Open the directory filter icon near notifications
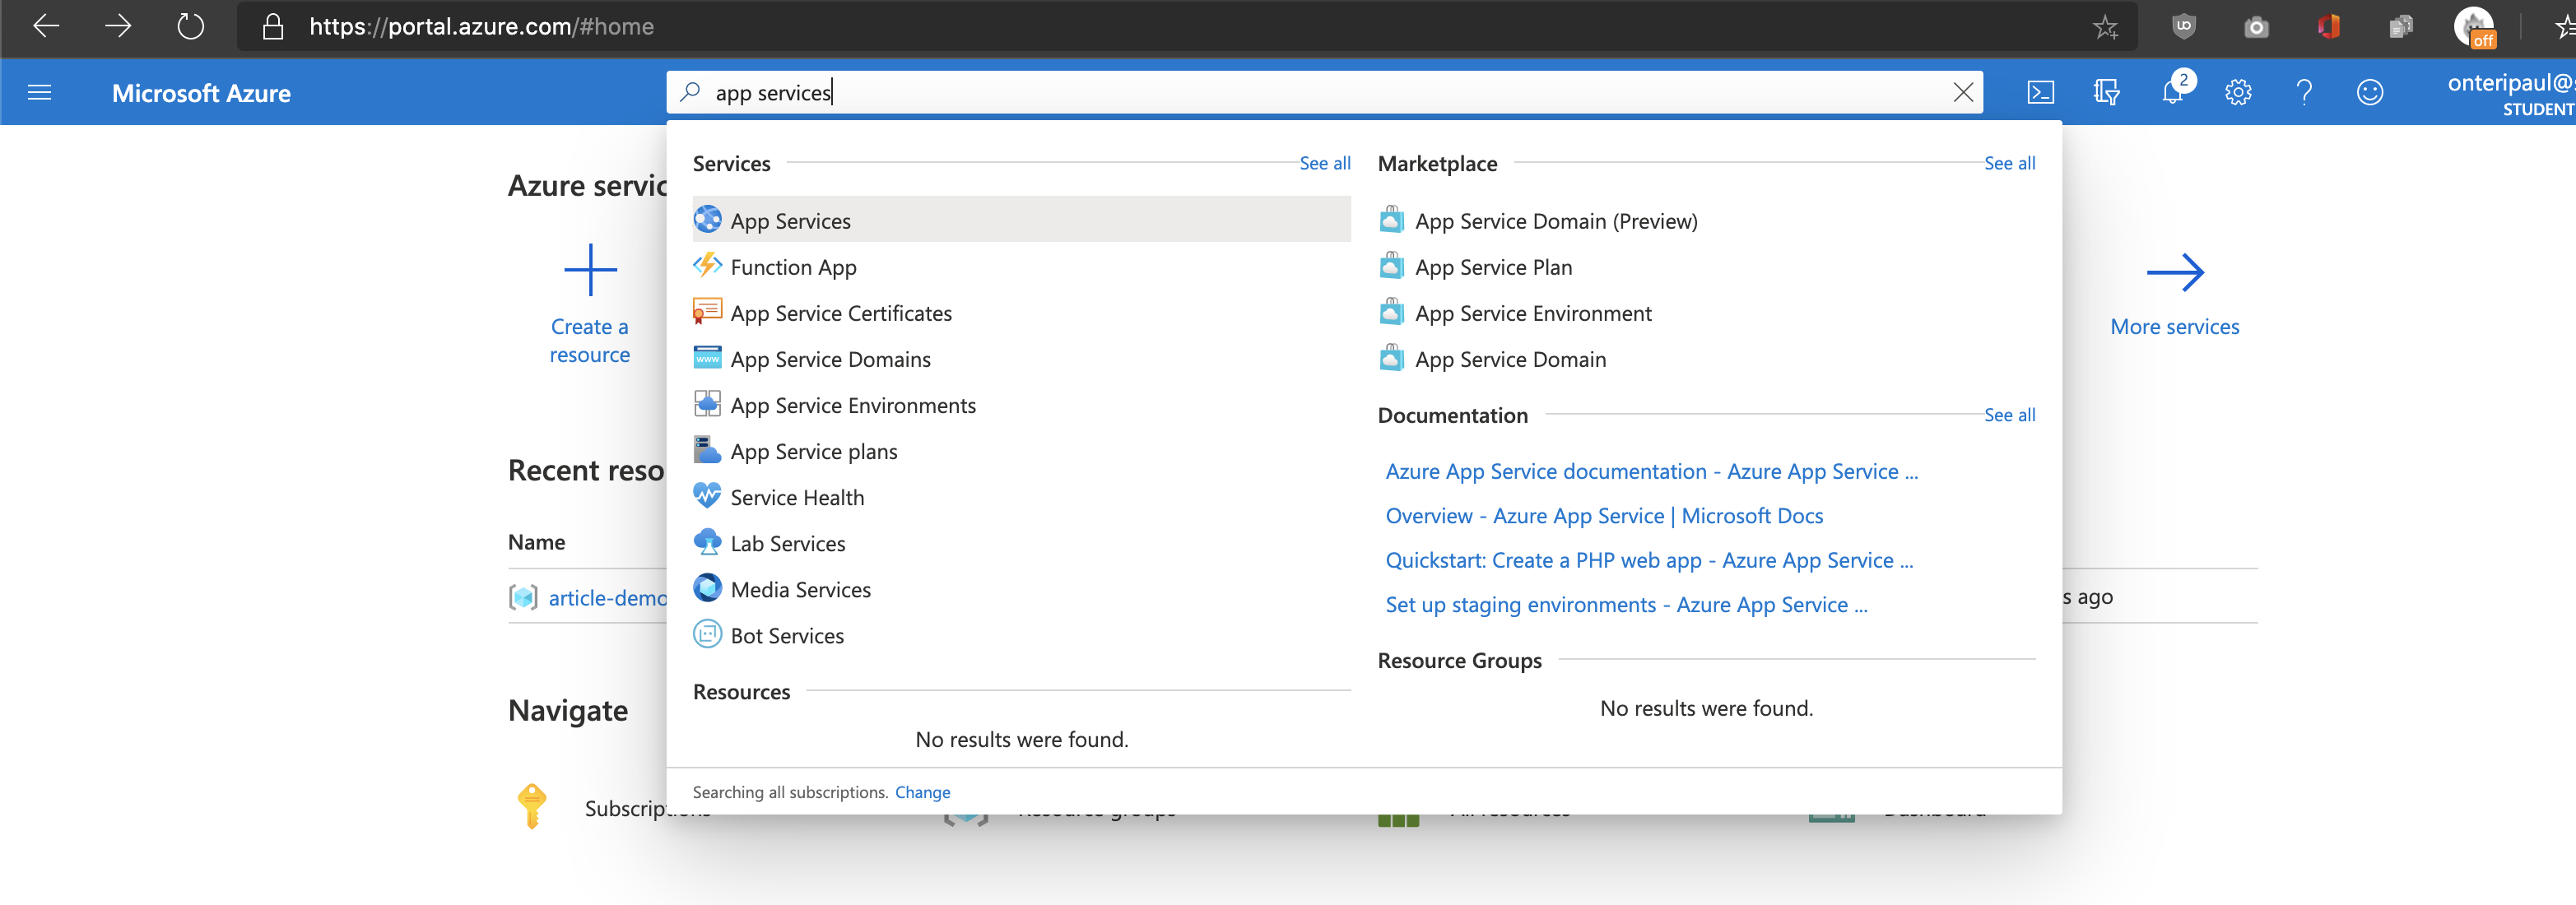 2106,92
